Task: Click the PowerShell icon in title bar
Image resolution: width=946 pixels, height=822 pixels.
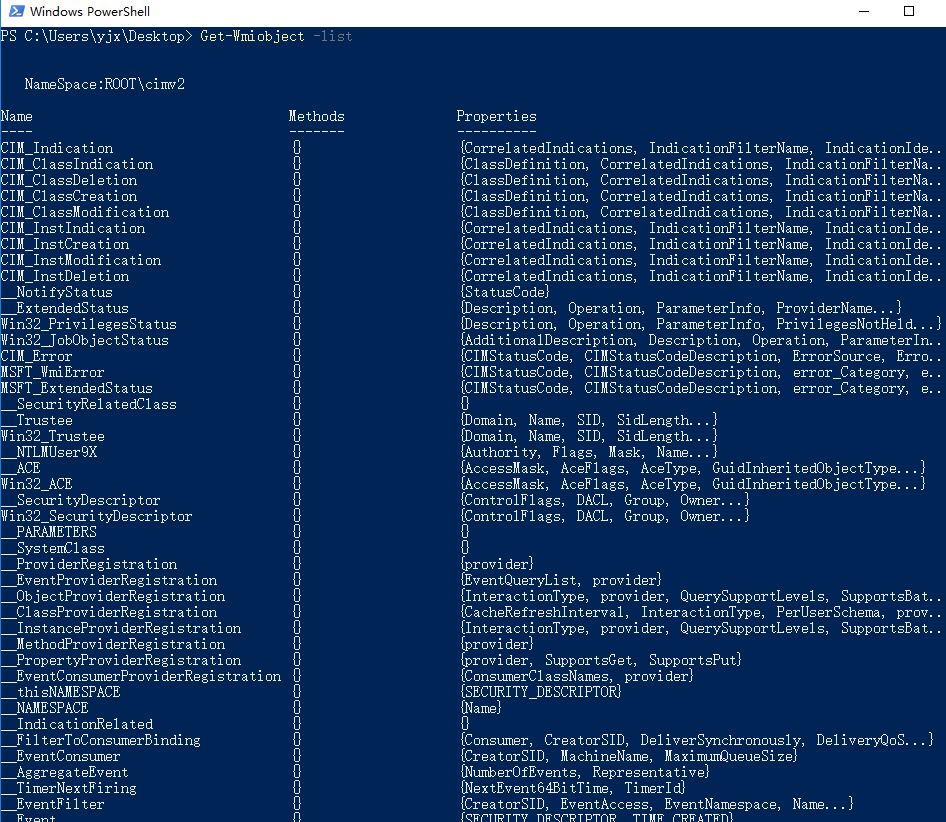Action: [x=16, y=11]
